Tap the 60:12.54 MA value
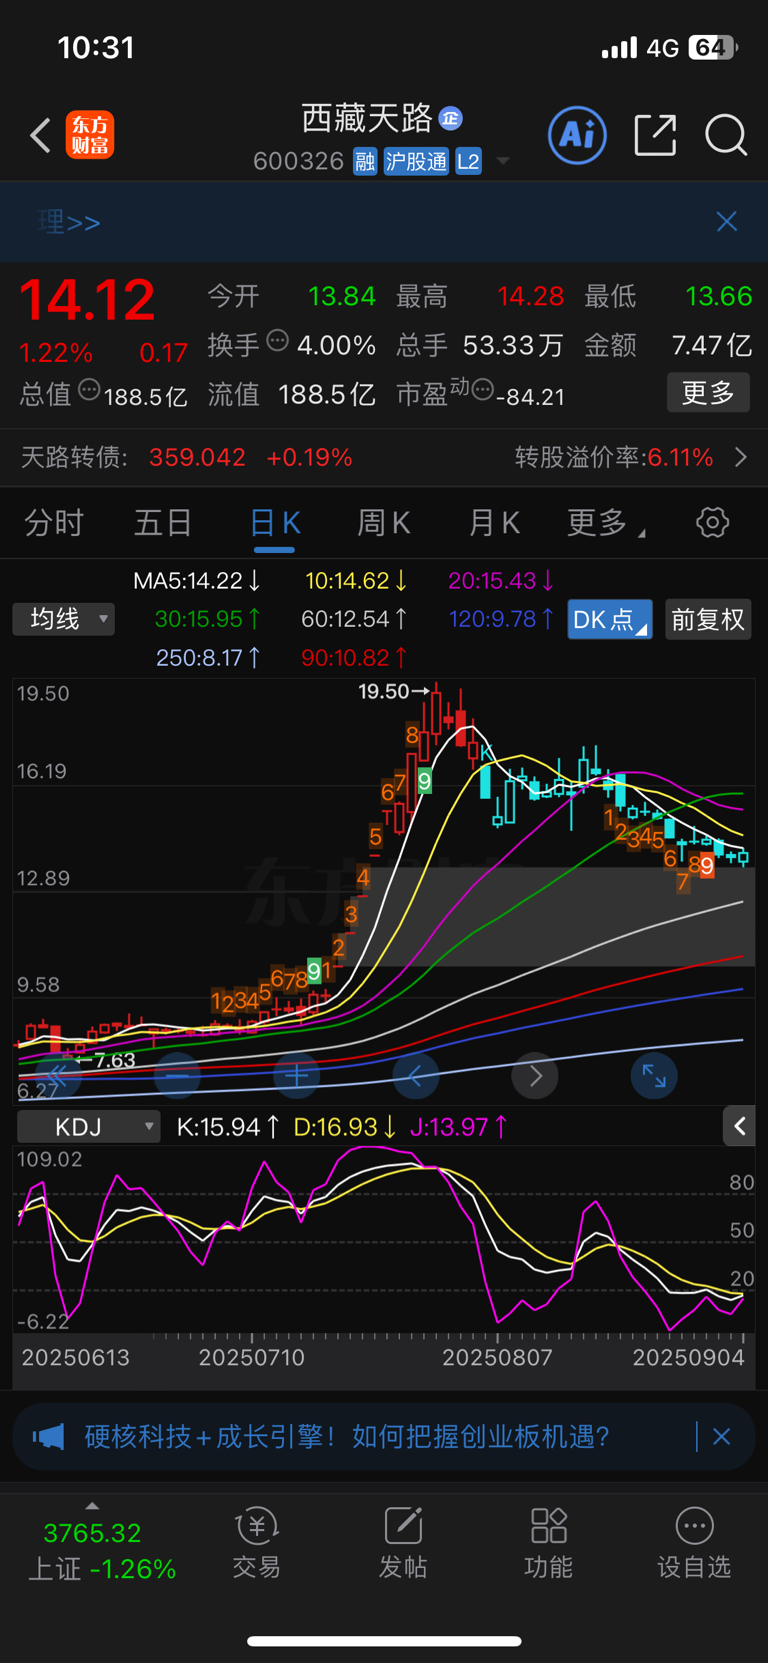Image resolution: width=768 pixels, height=1663 pixels. [x=354, y=619]
